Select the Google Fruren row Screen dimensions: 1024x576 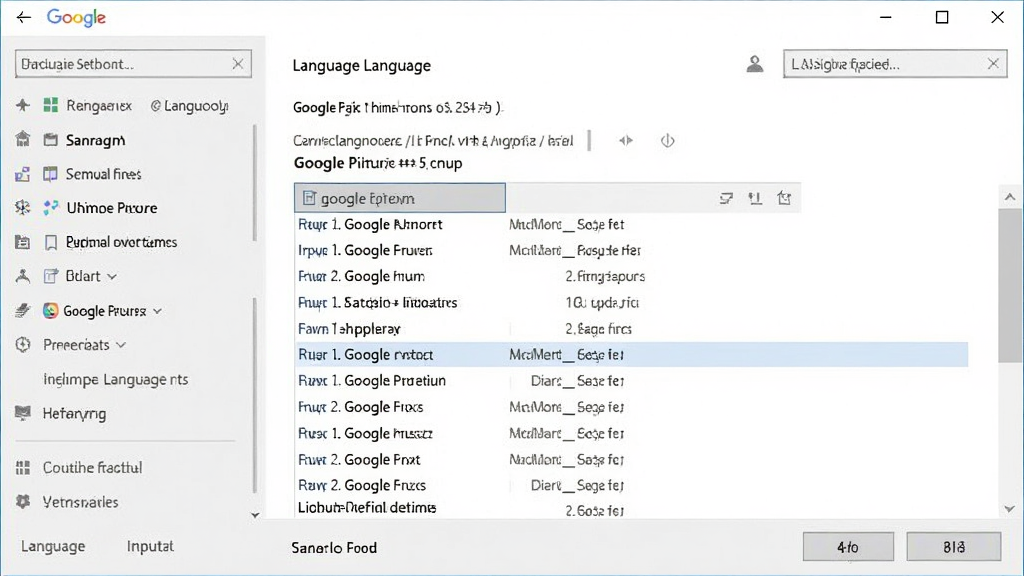point(632,251)
